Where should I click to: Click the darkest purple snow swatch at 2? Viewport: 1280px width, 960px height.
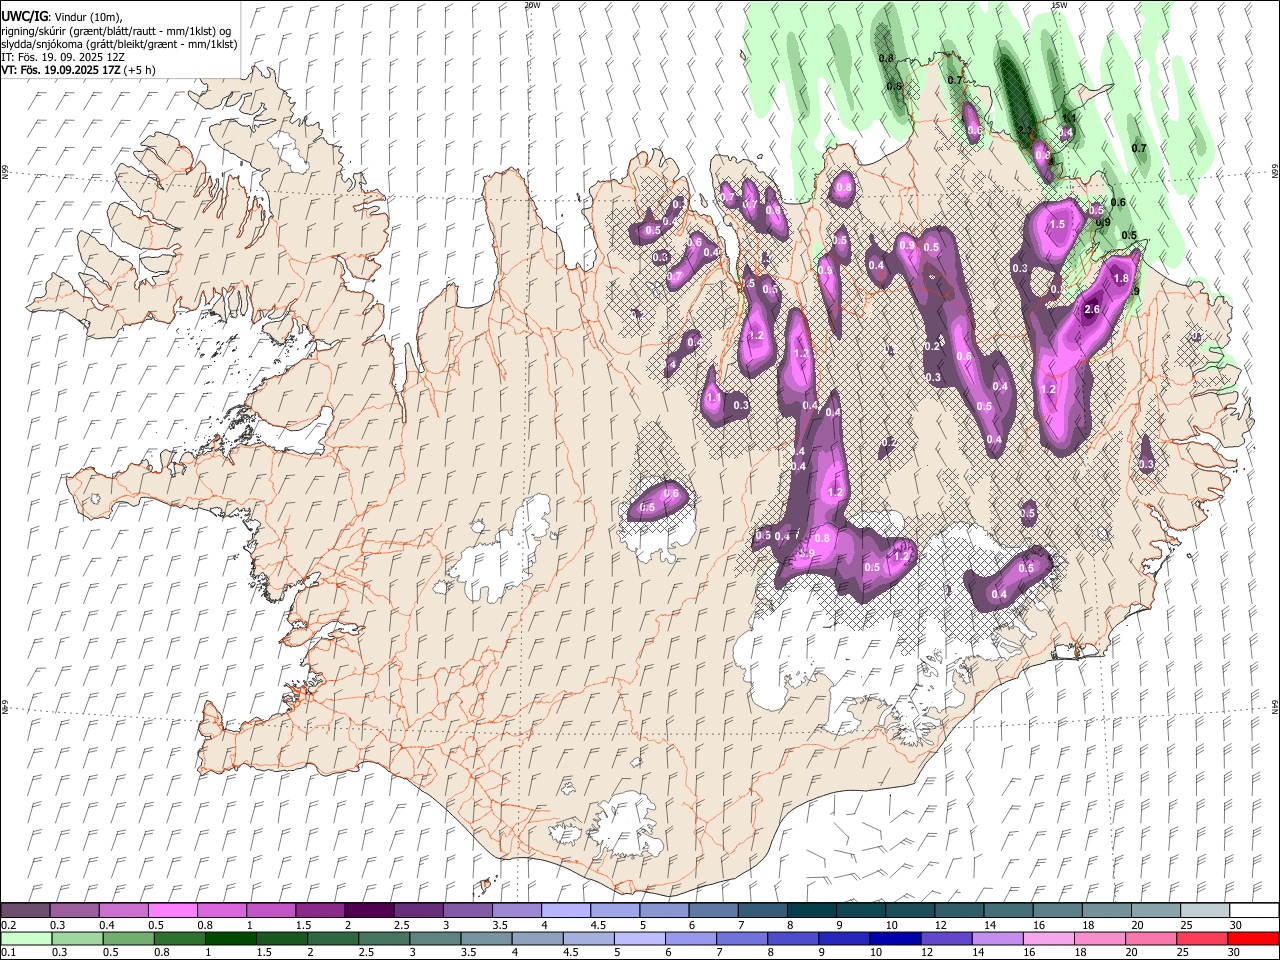[368, 910]
